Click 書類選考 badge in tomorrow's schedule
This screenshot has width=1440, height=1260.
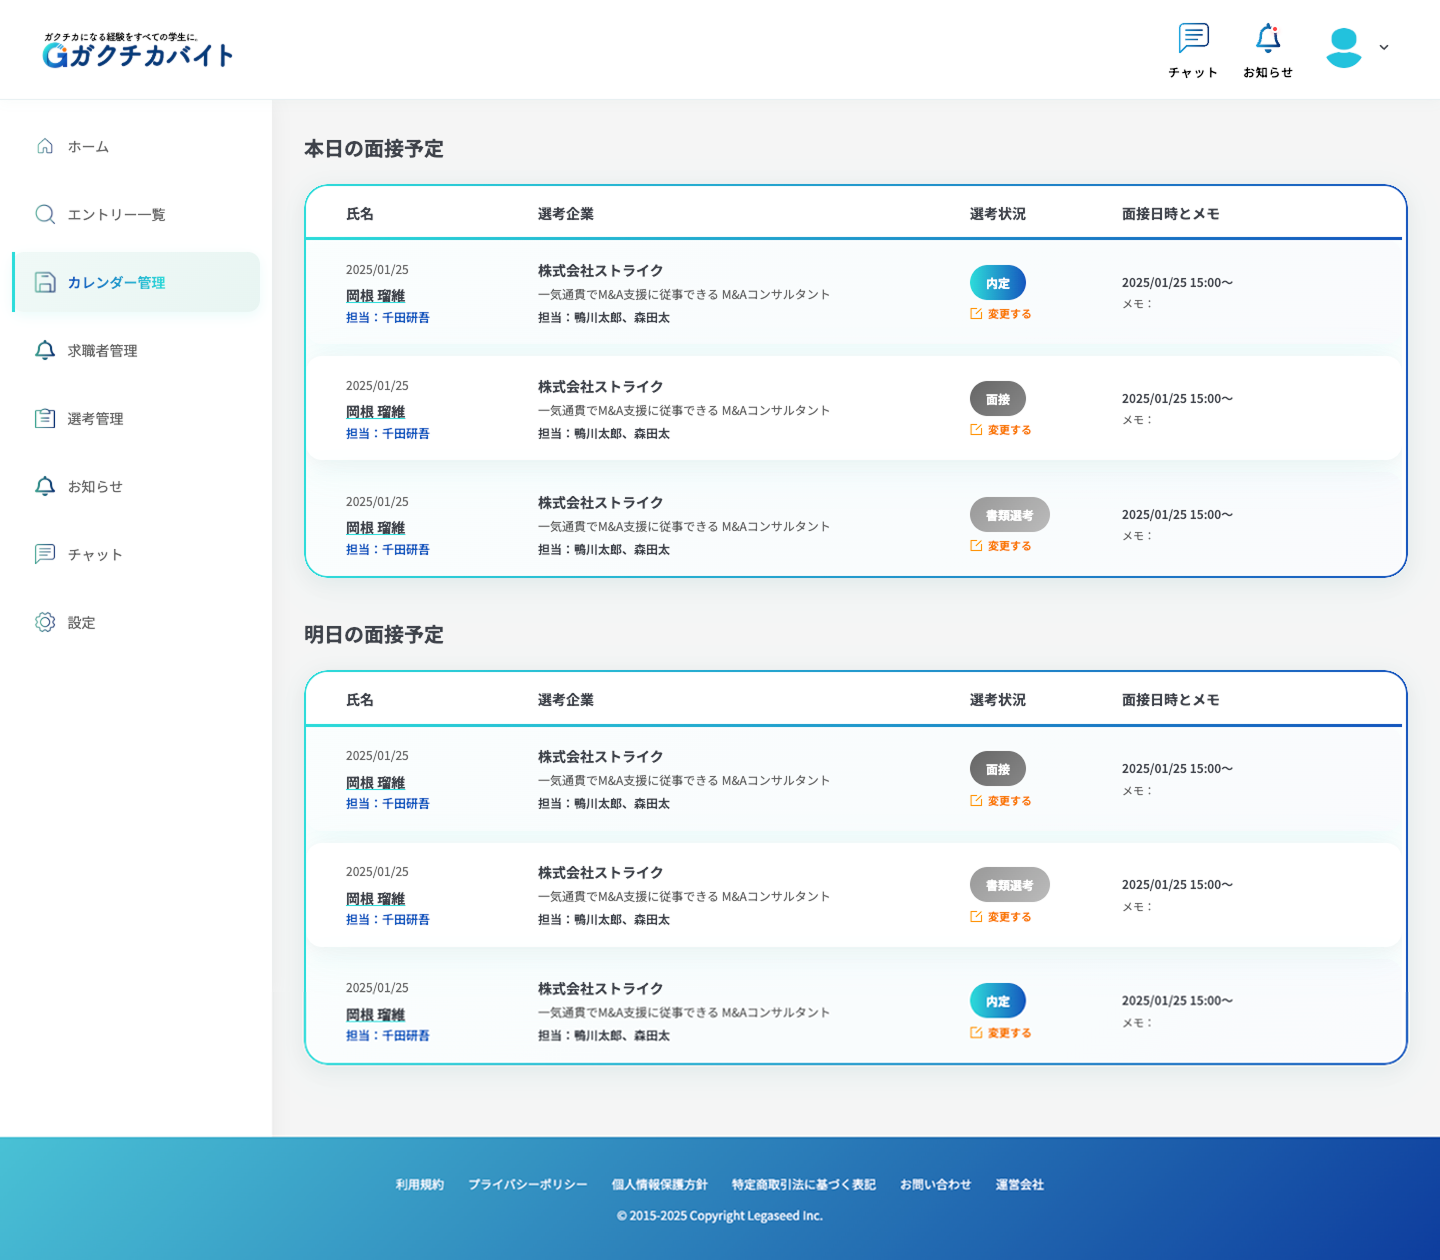pyautogui.click(x=1009, y=885)
